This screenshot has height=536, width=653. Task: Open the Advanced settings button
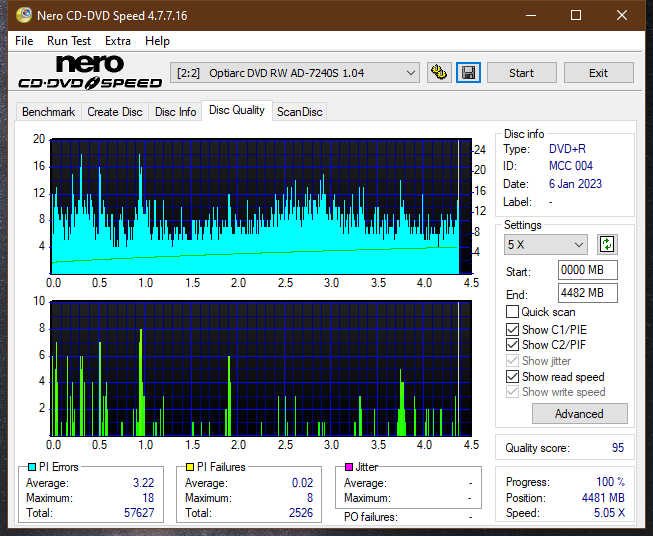click(x=579, y=414)
